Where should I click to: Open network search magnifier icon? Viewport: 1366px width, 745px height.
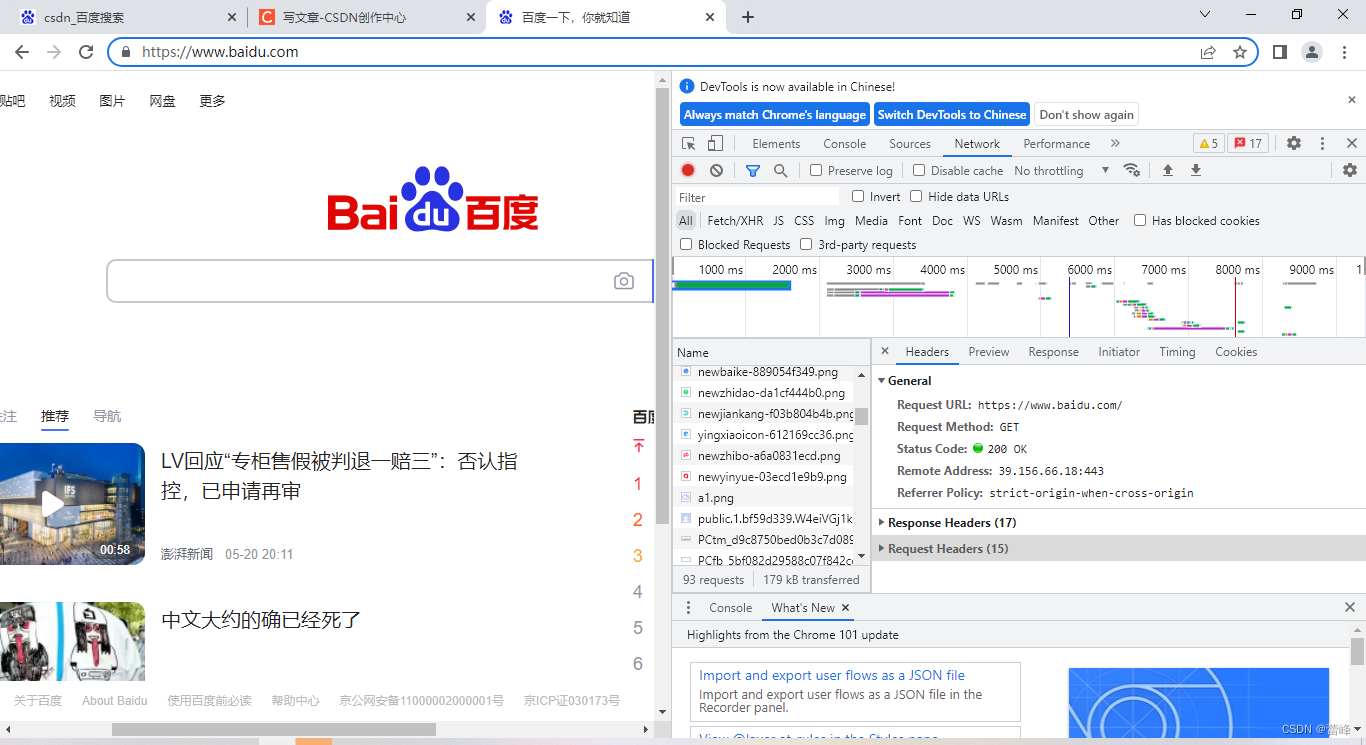tap(781, 170)
